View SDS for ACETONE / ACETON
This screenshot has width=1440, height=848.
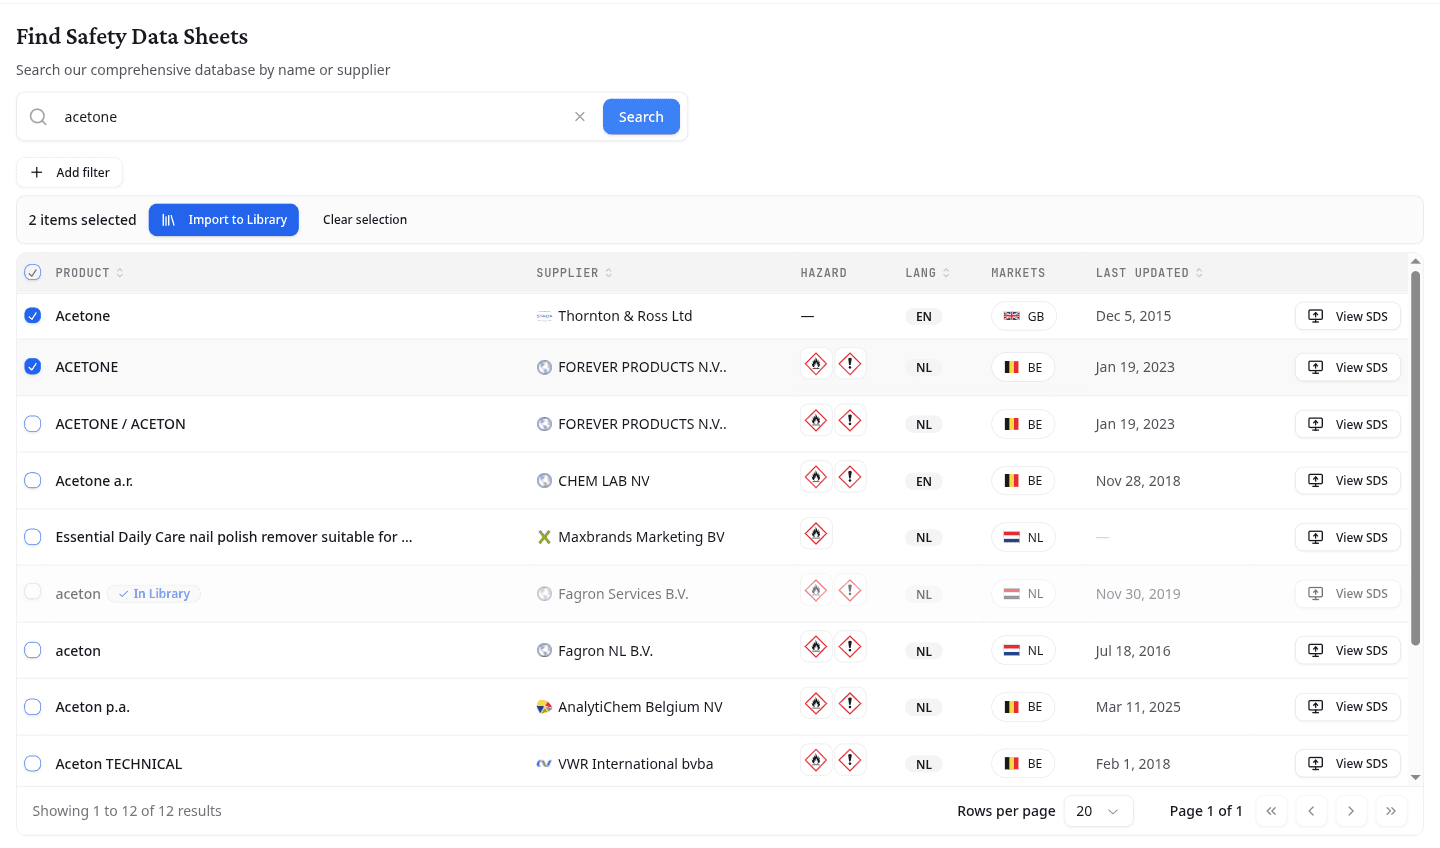coord(1348,424)
